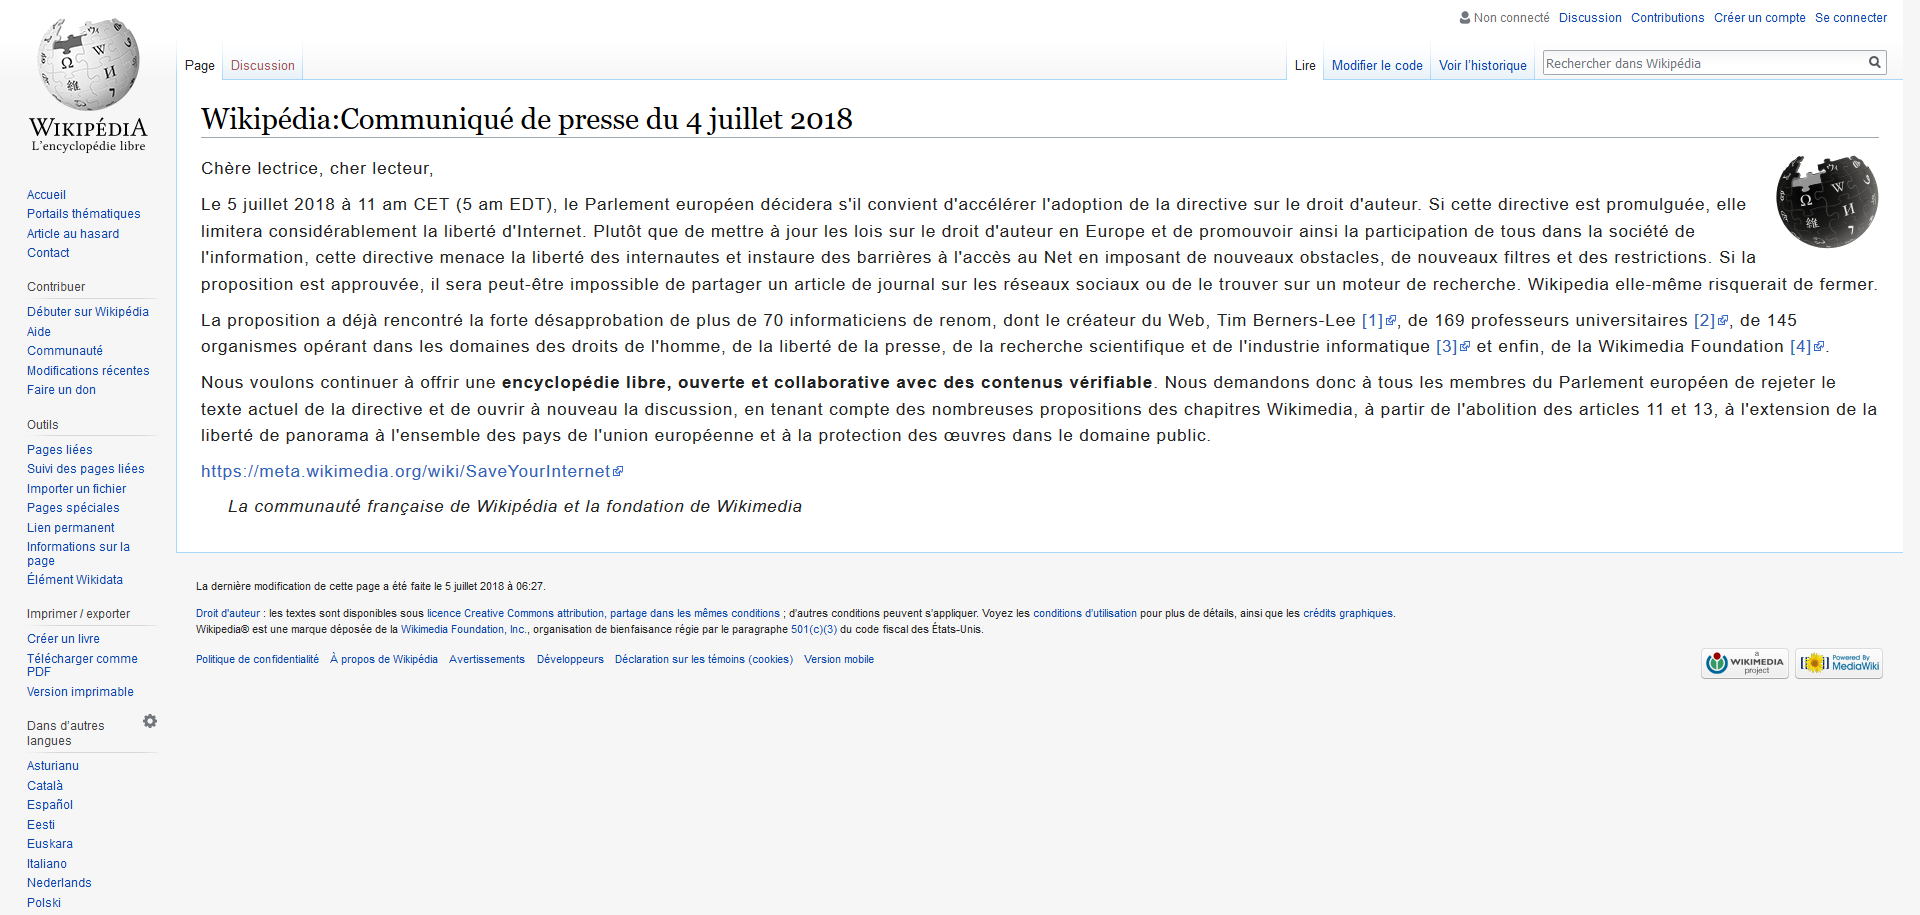The image size is (1920, 915).
Task: Open the Aide link
Action: coord(39,332)
